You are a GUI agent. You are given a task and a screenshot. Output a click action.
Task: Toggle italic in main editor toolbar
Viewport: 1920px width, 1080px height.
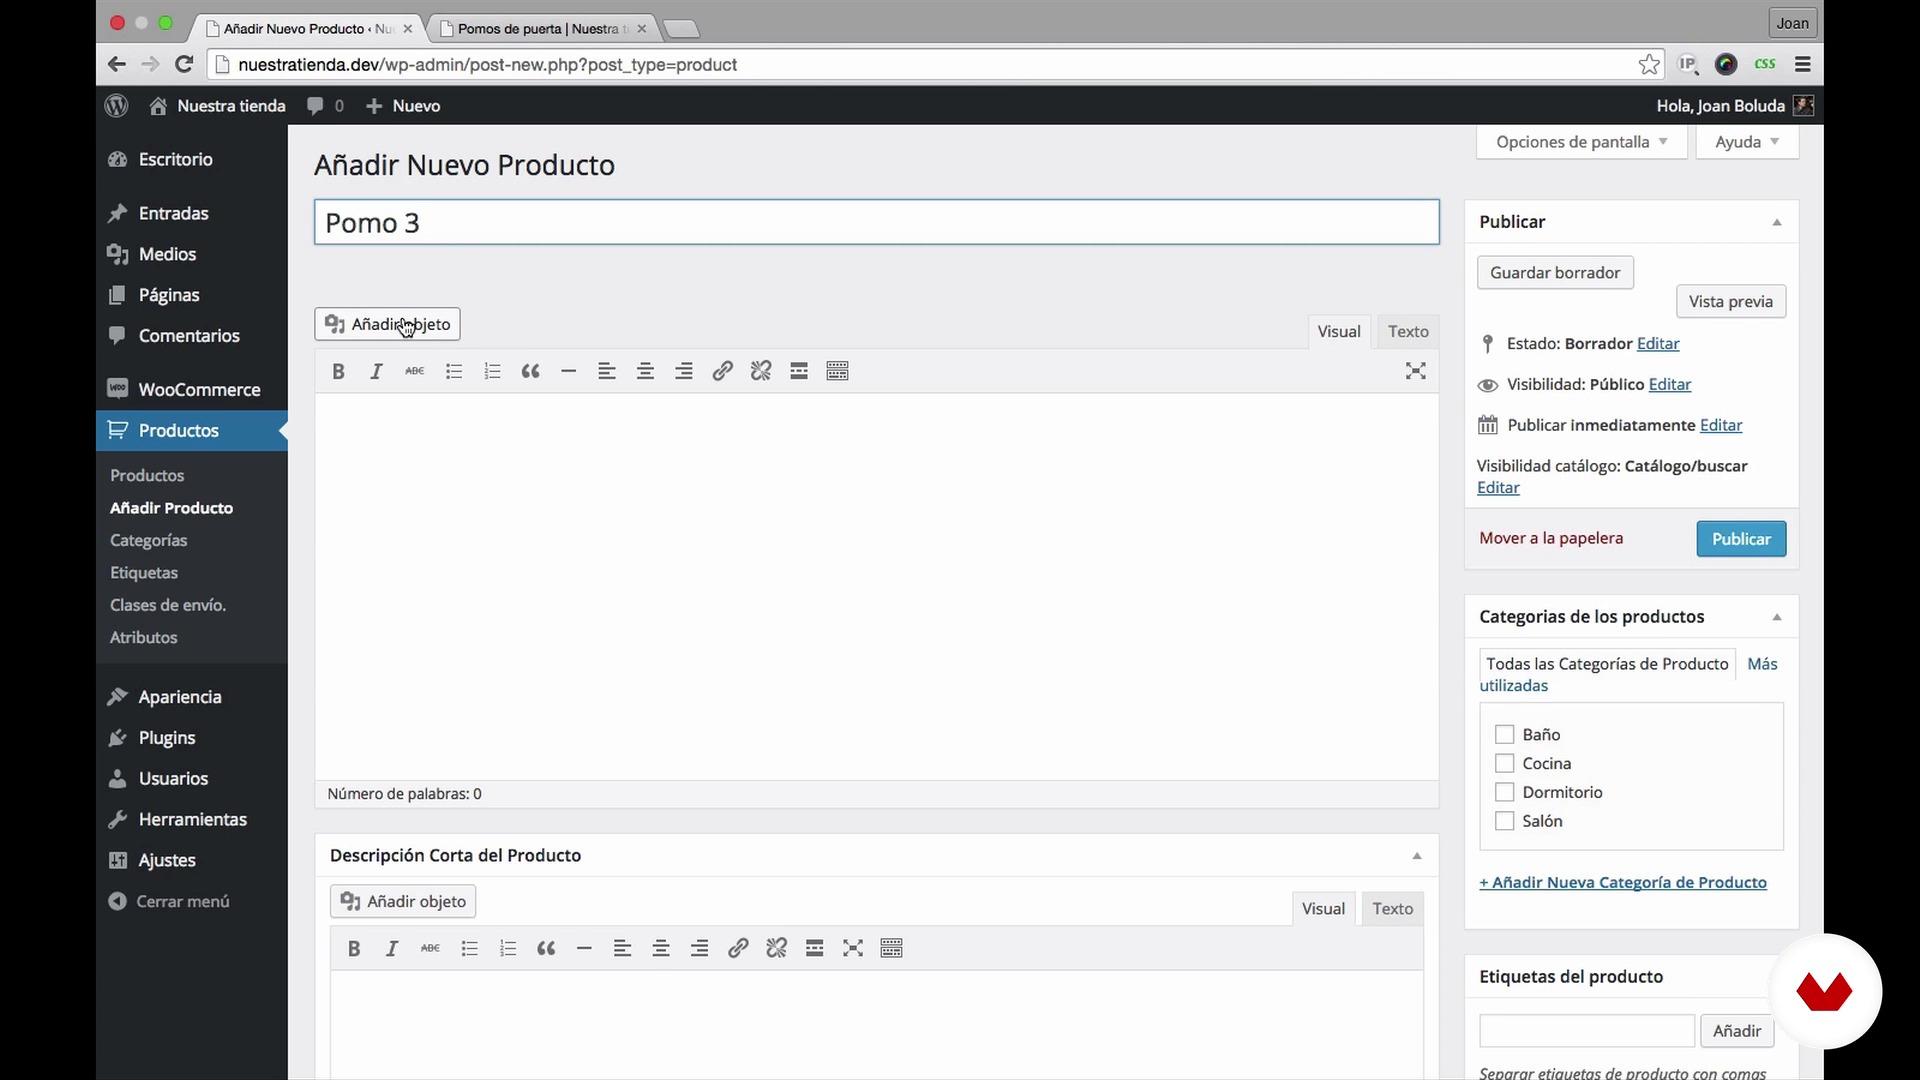(376, 371)
